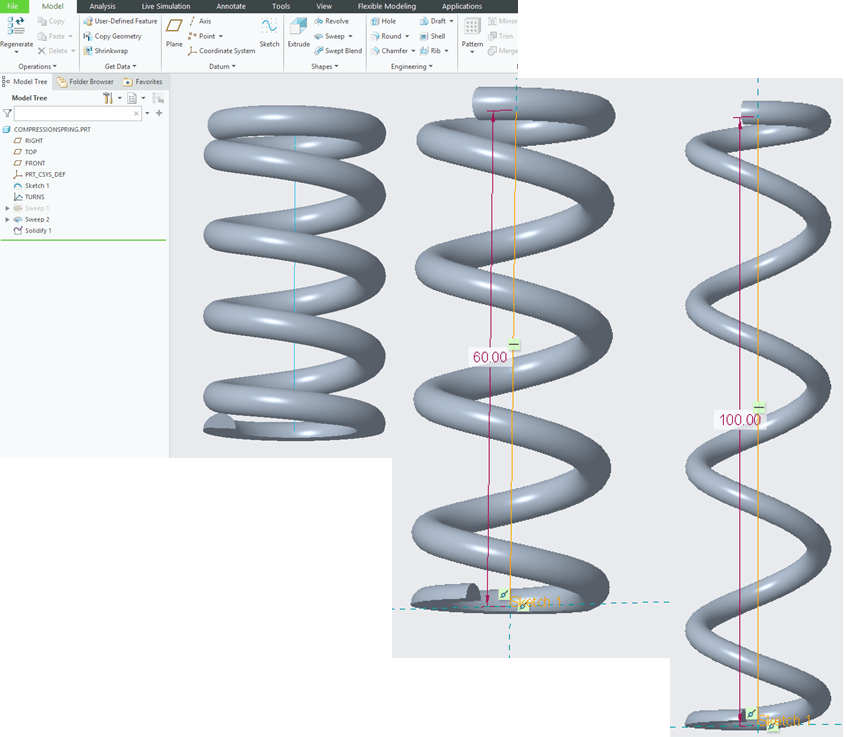Select the Shell tool

(x=432, y=36)
